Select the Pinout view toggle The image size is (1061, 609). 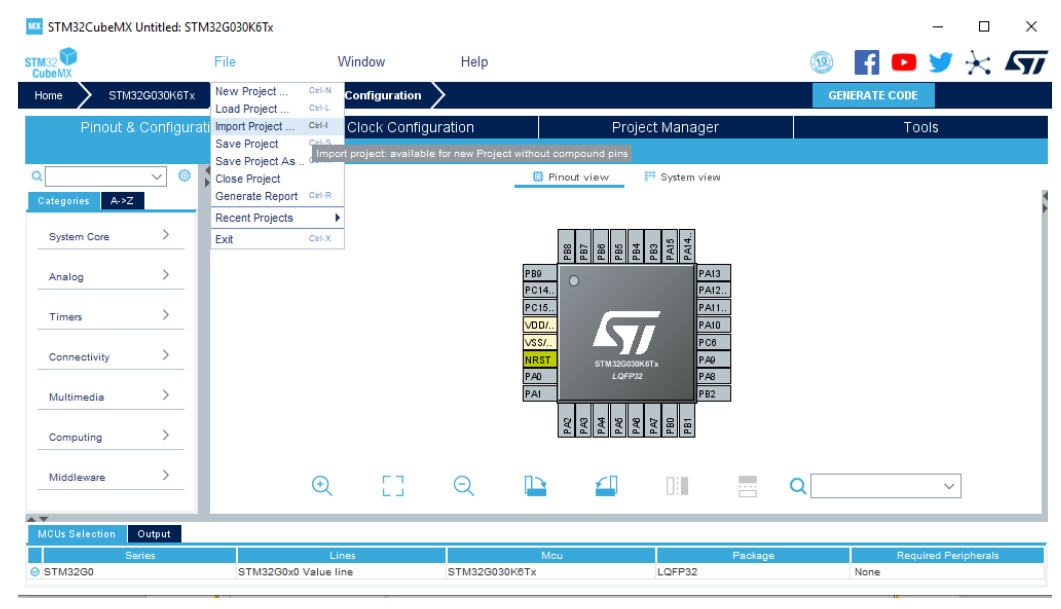pos(570,177)
